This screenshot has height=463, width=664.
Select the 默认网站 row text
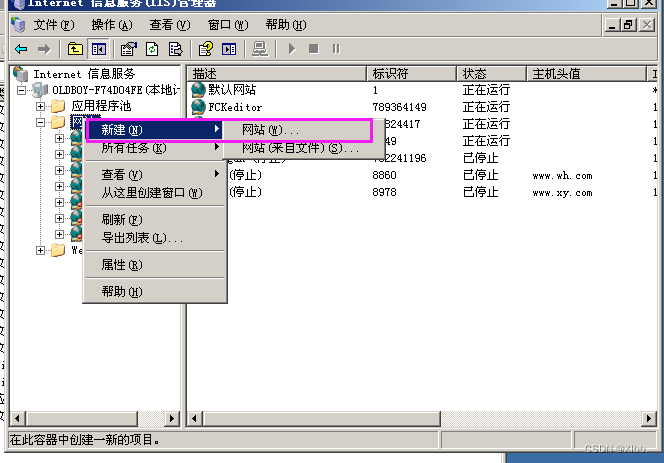coord(232,90)
